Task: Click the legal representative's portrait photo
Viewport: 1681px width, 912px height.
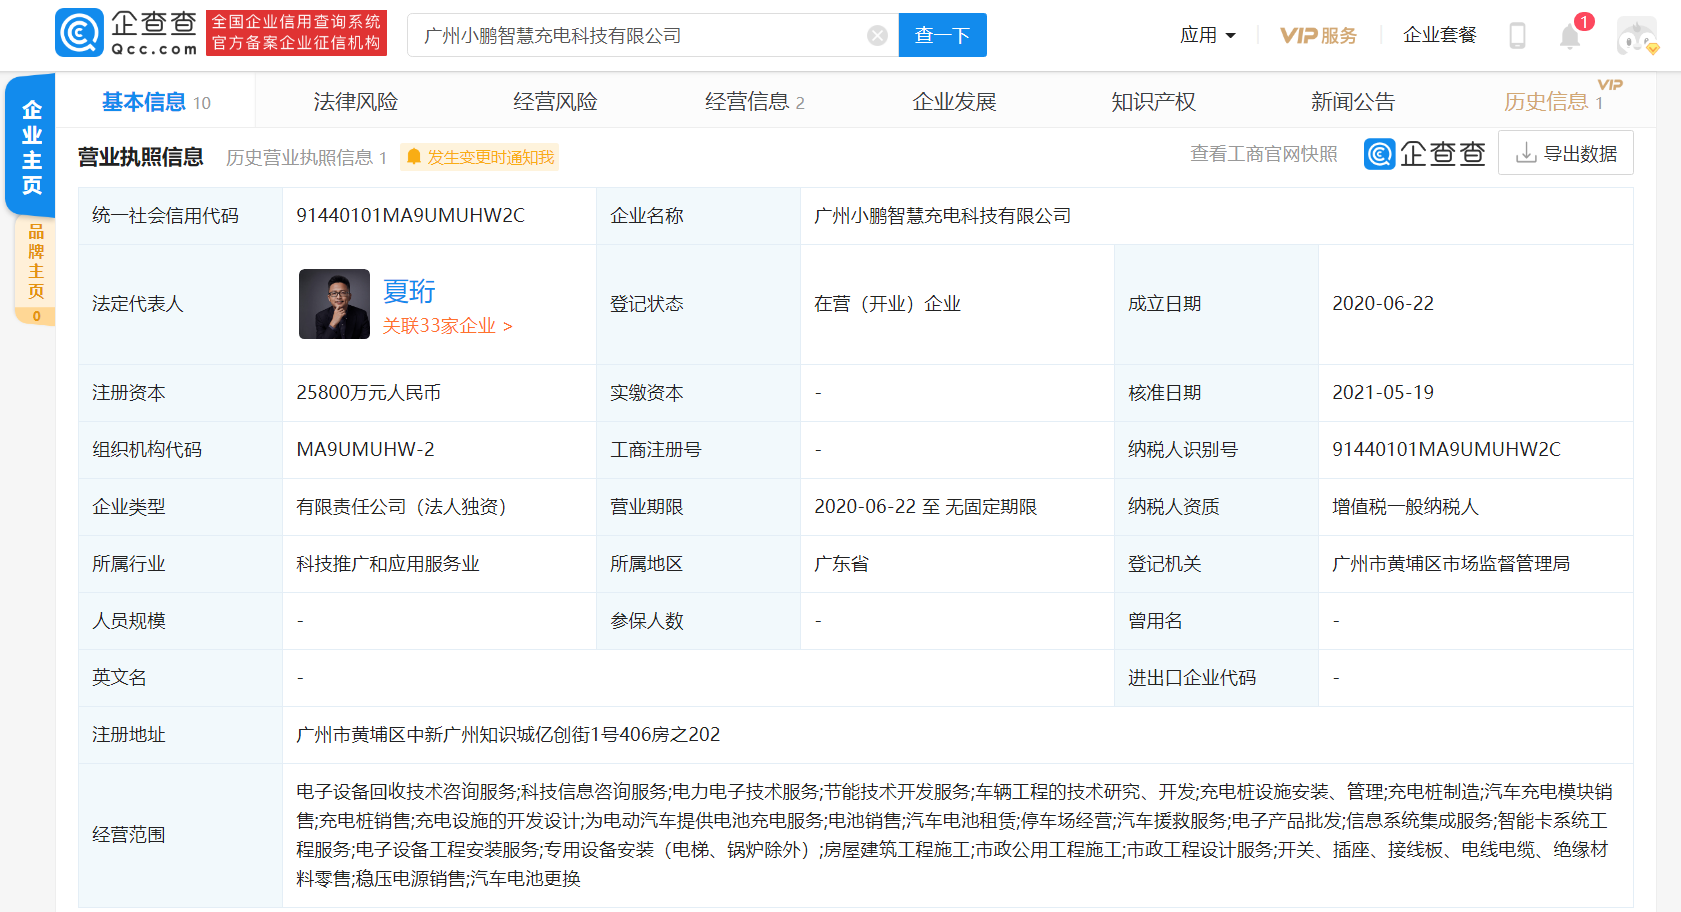Action: click(334, 303)
